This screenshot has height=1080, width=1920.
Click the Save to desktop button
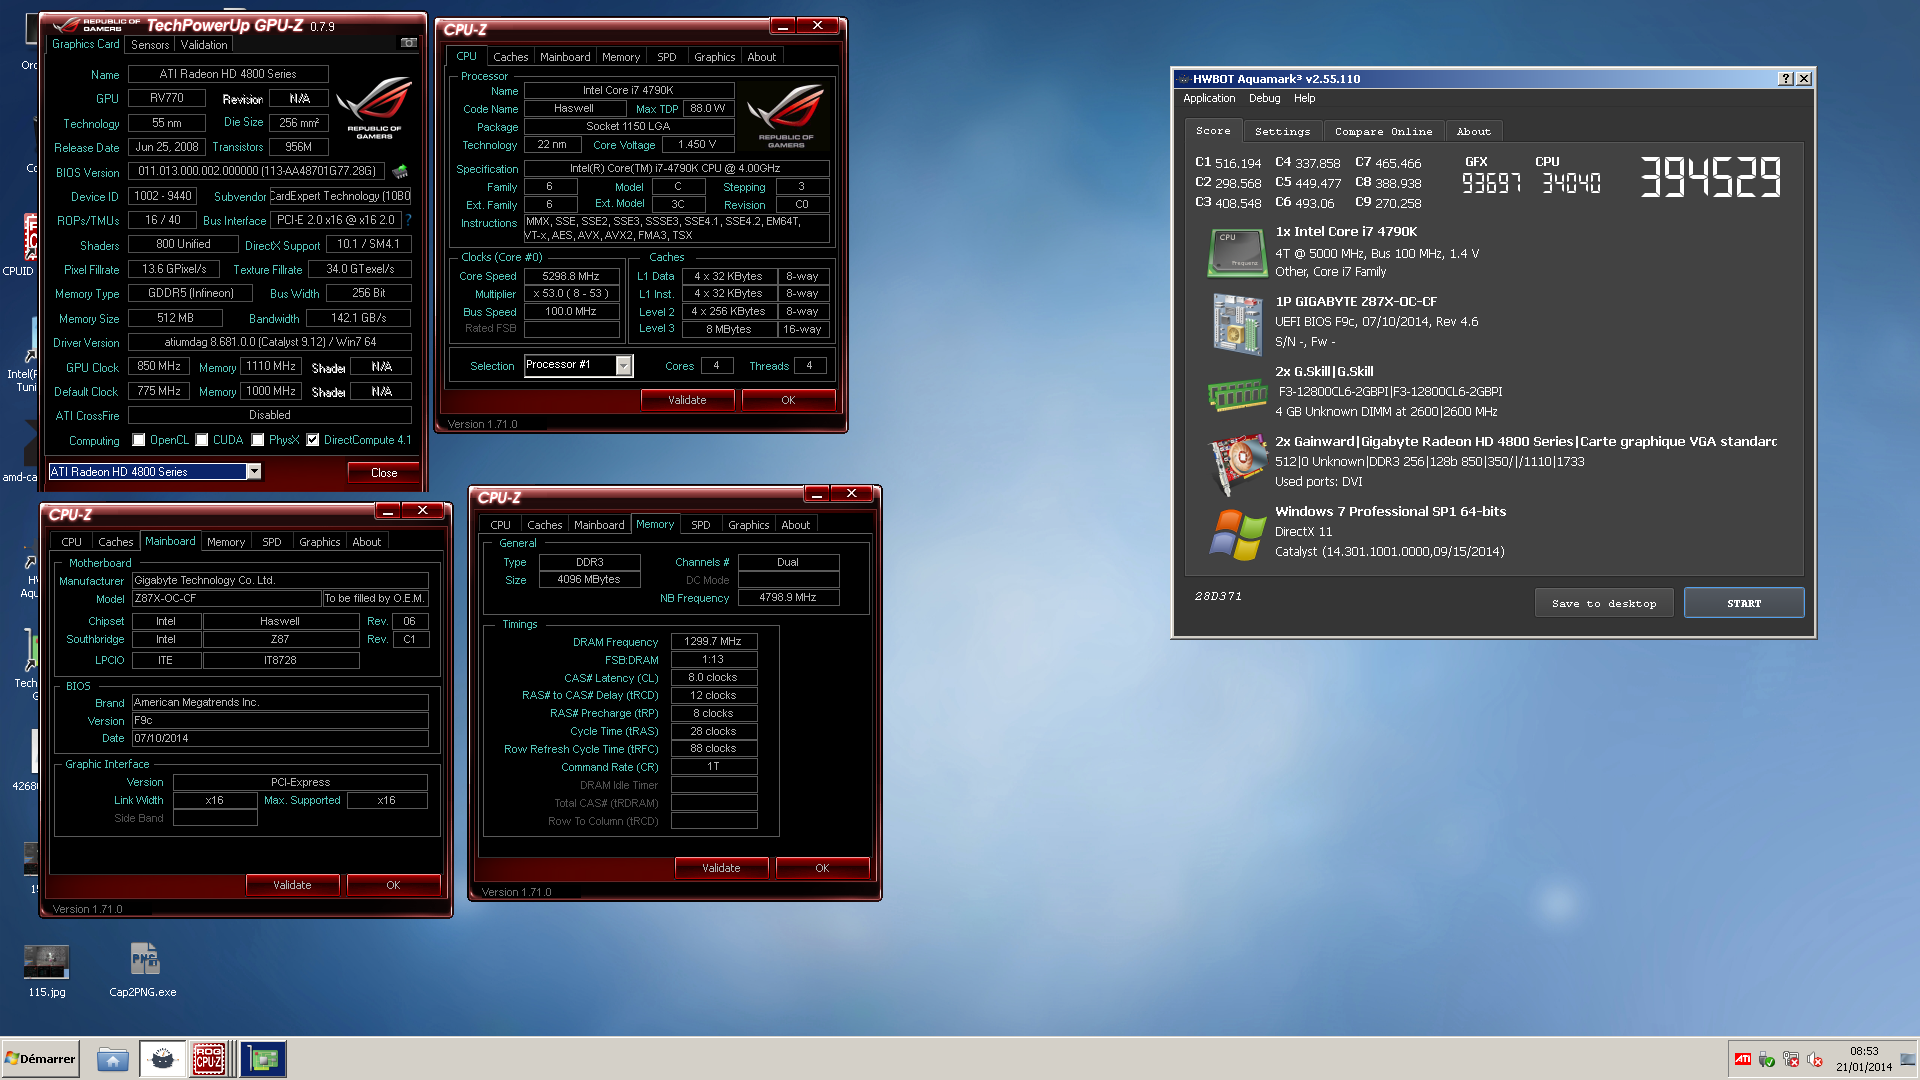click(x=1603, y=603)
